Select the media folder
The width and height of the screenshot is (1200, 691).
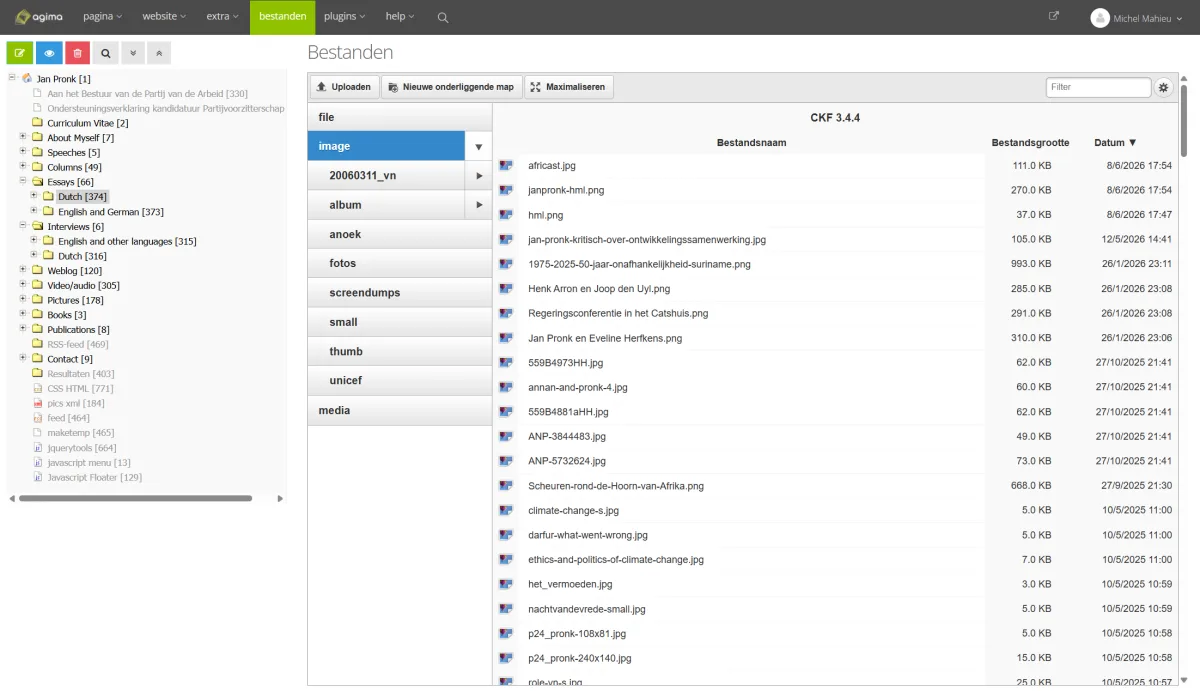(x=400, y=411)
